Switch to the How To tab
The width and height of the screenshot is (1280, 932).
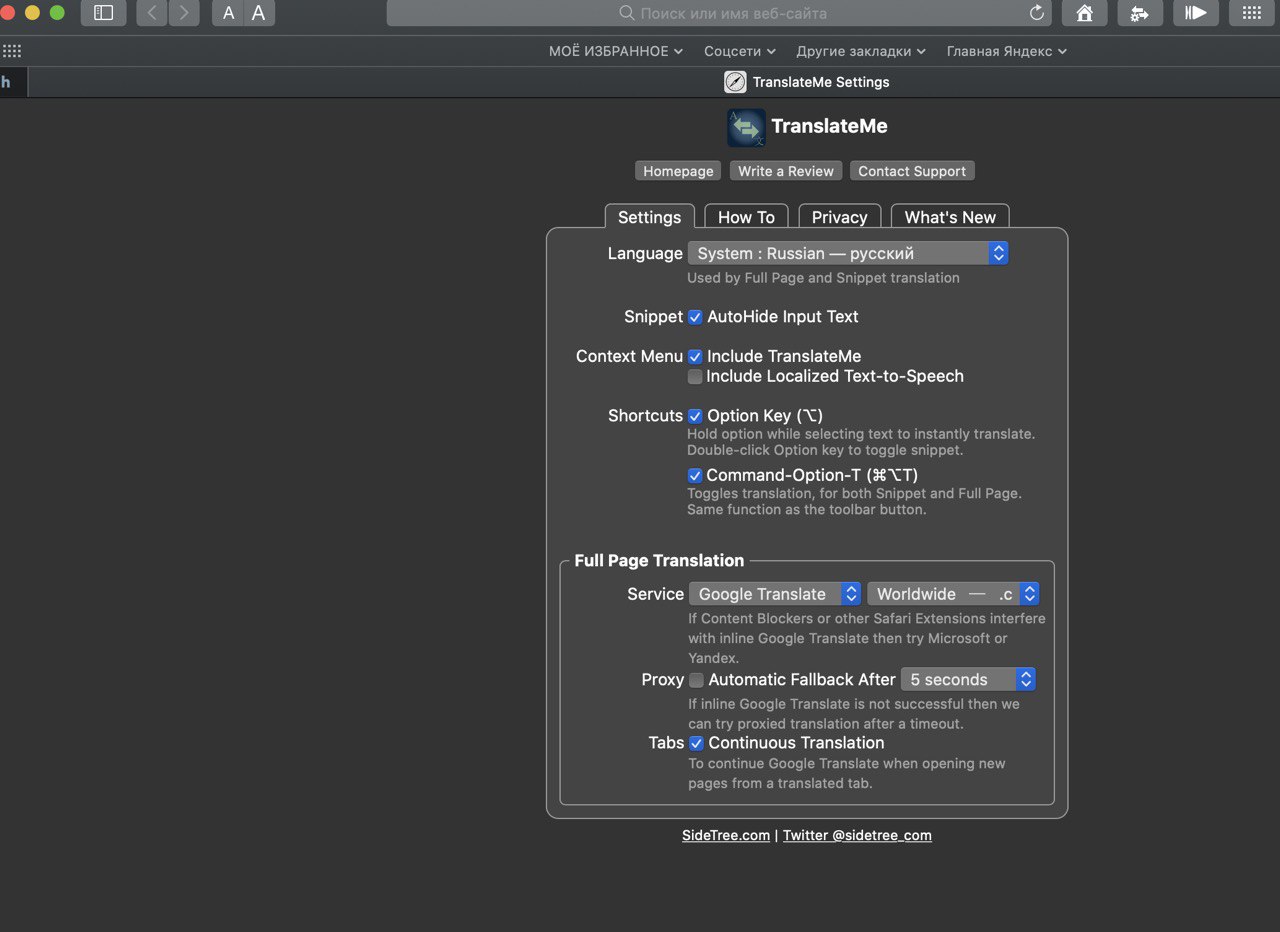(x=746, y=217)
